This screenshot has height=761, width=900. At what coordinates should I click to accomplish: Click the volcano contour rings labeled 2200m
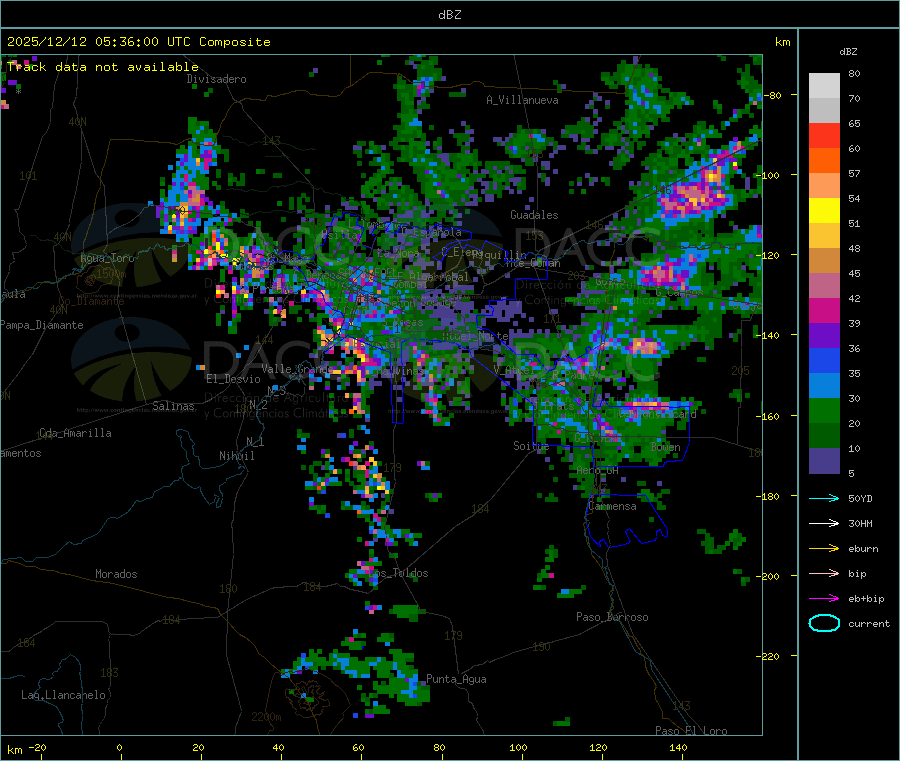coord(310,696)
